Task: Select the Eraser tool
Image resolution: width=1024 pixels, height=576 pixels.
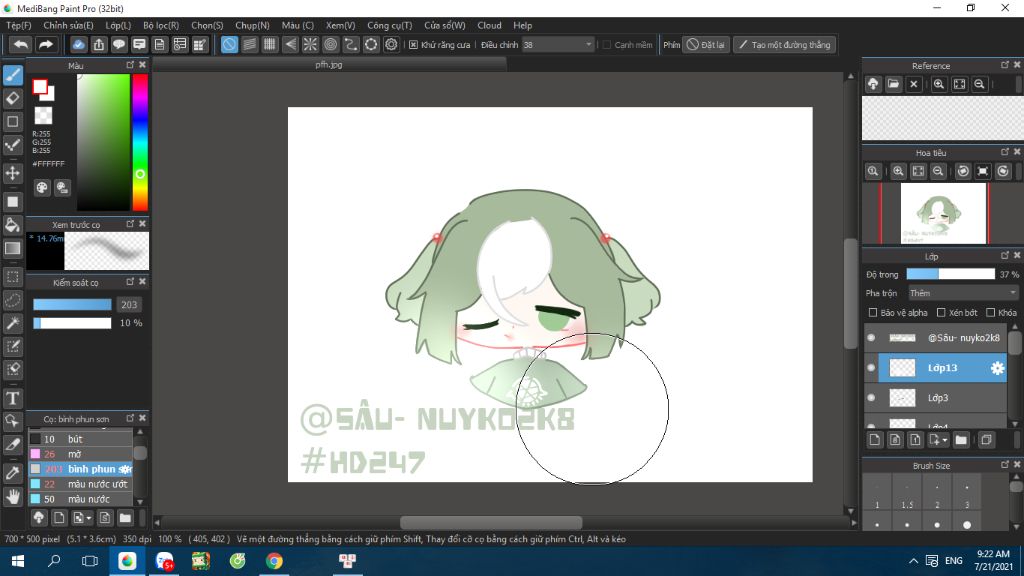Action: 12,99
